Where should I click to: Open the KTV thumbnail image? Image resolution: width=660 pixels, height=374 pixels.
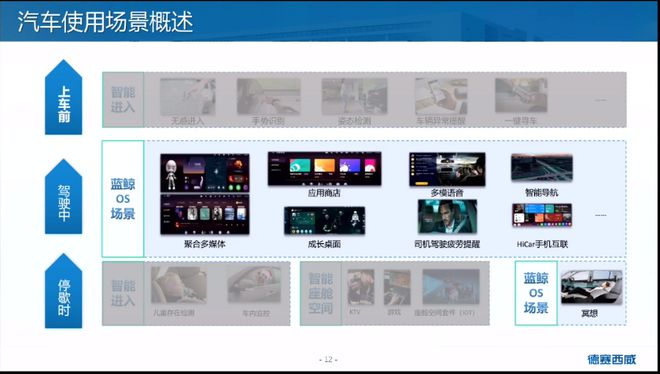pyautogui.click(x=361, y=288)
